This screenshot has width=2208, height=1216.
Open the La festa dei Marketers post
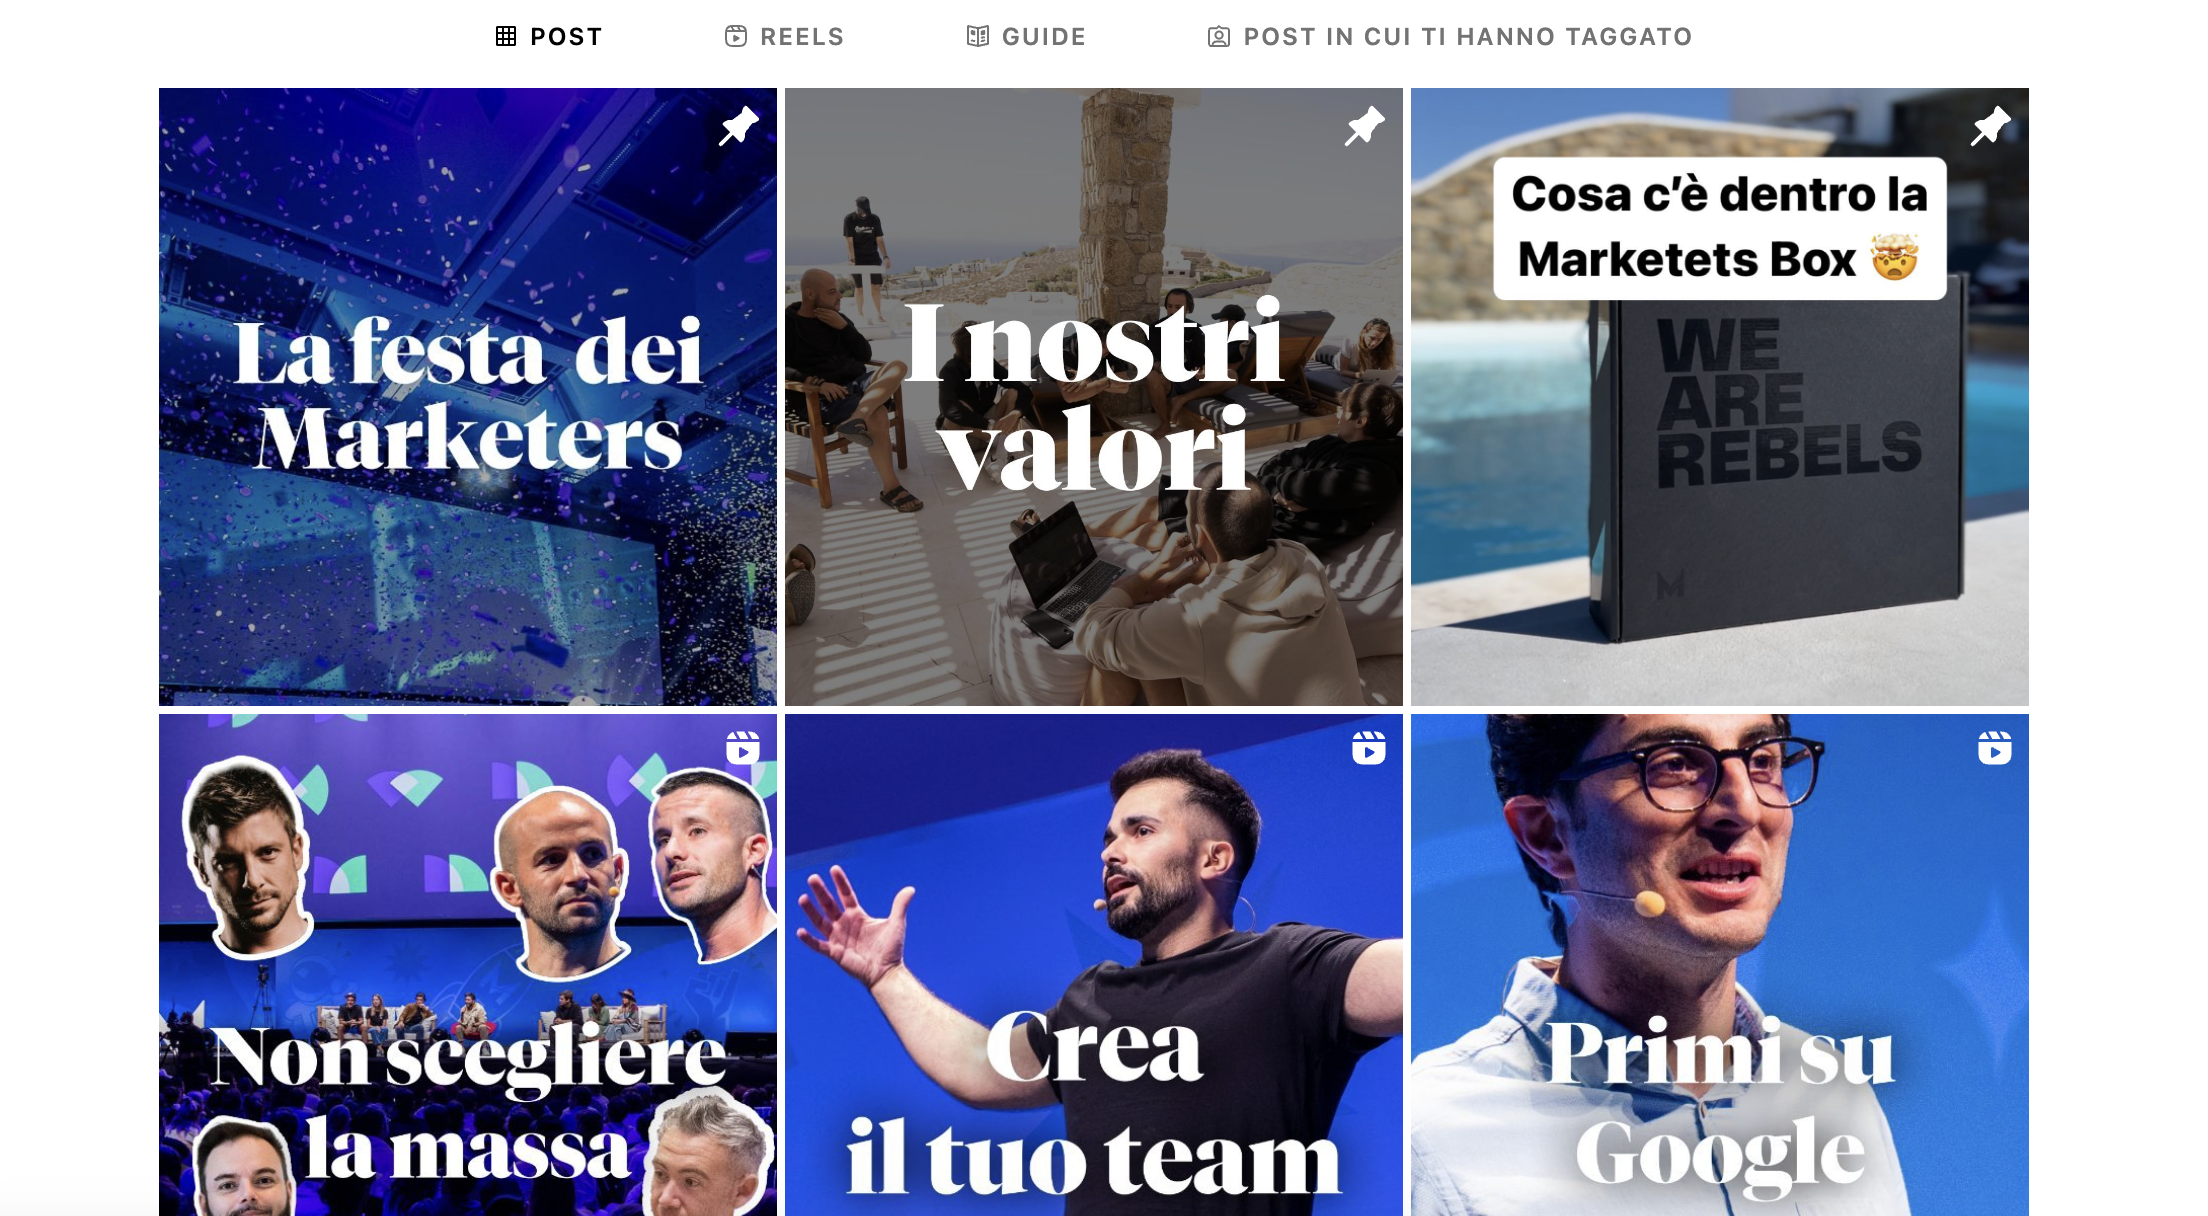click(x=468, y=397)
